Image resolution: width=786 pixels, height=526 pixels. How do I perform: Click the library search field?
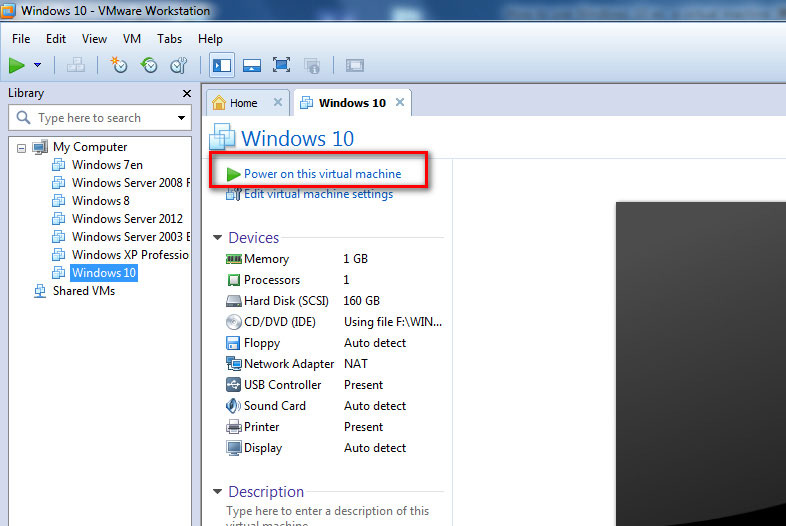tap(100, 118)
